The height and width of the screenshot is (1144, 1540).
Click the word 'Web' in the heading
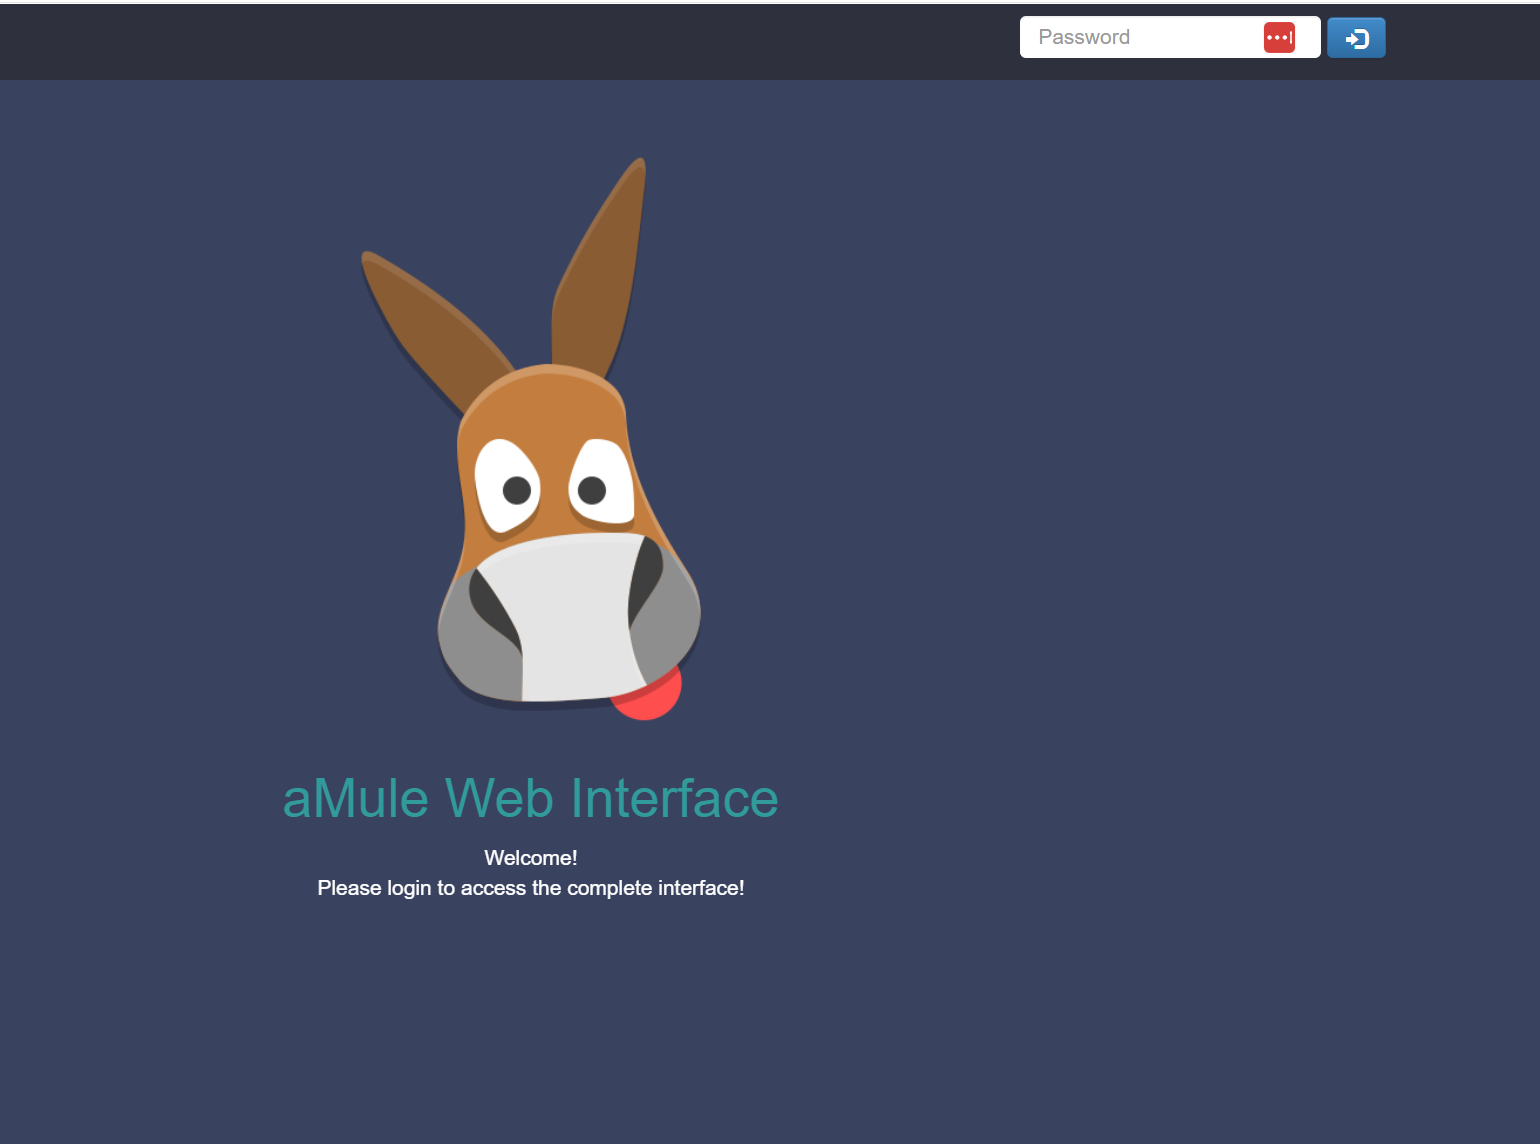pyautogui.click(x=499, y=798)
